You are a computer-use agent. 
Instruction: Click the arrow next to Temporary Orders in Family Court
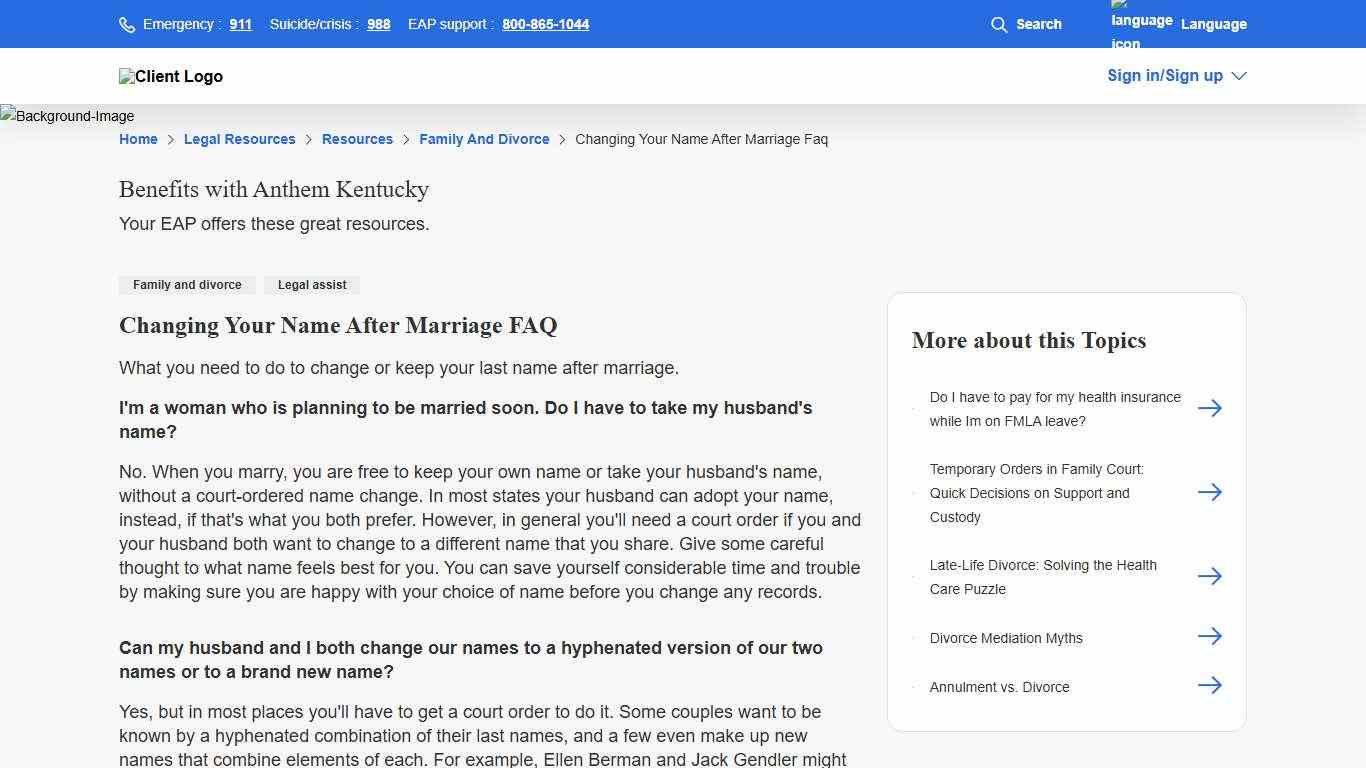pos(1210,492)
